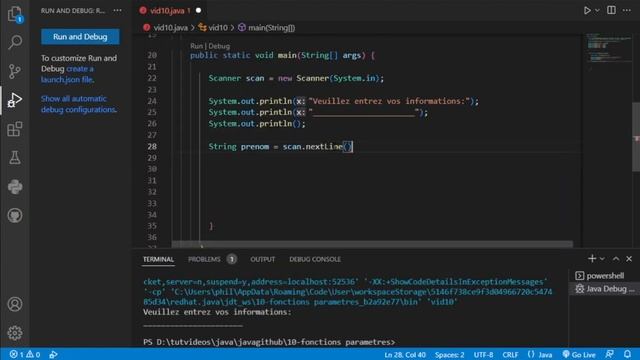This screenshot has width=640, height=360.
Task: Switch to the DEBUG CONSOLE tab
Action: click(315, 259)
